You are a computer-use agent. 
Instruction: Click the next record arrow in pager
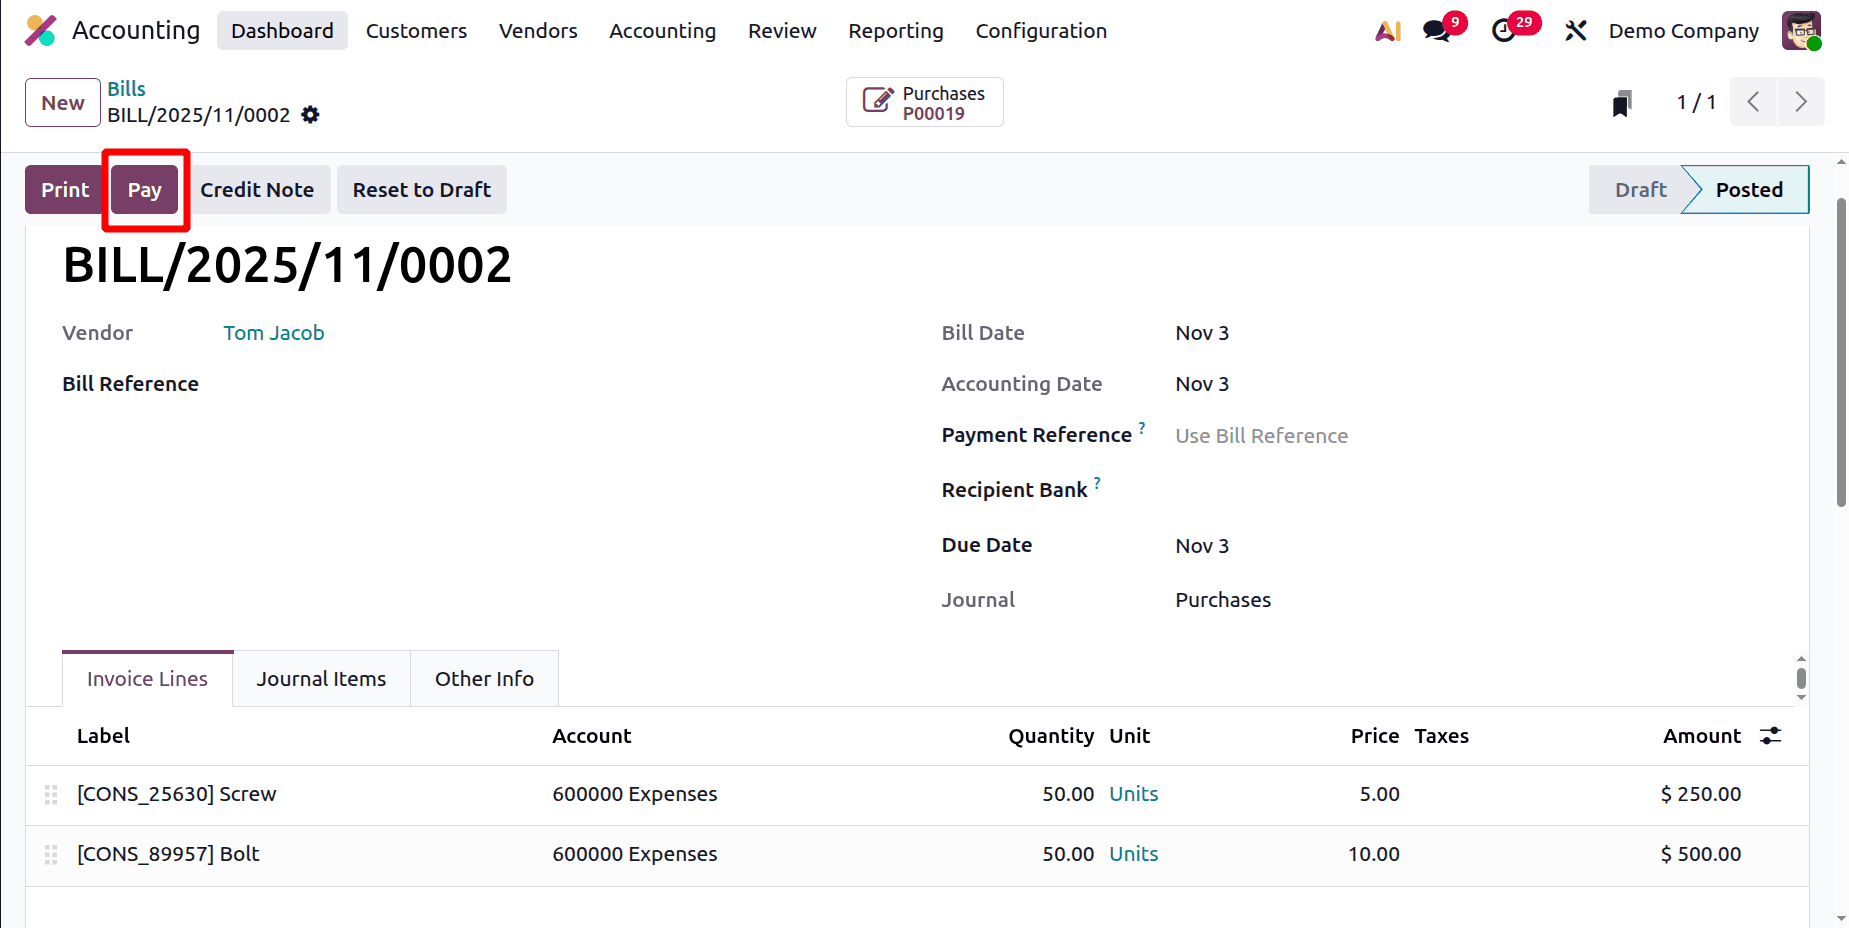coord(1800,101)
